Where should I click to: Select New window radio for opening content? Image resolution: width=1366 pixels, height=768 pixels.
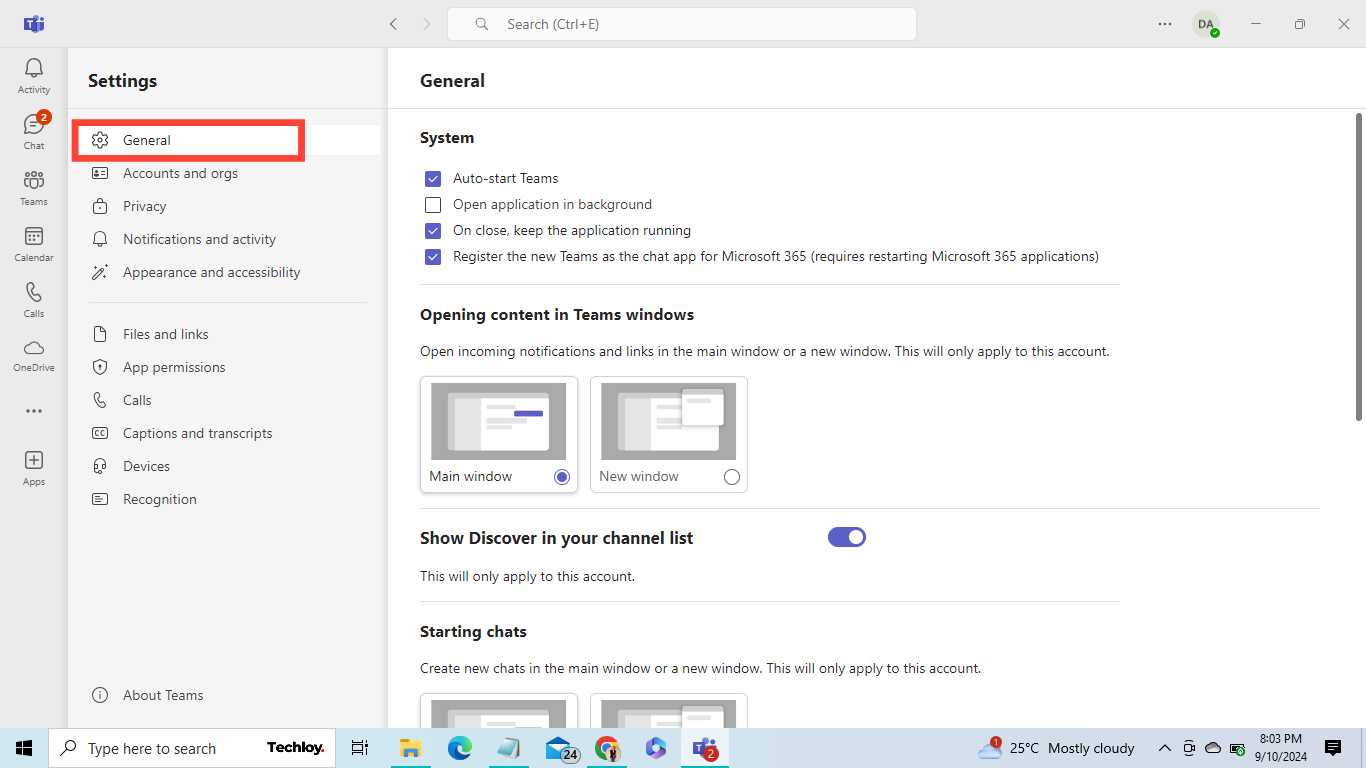[732, 477]
